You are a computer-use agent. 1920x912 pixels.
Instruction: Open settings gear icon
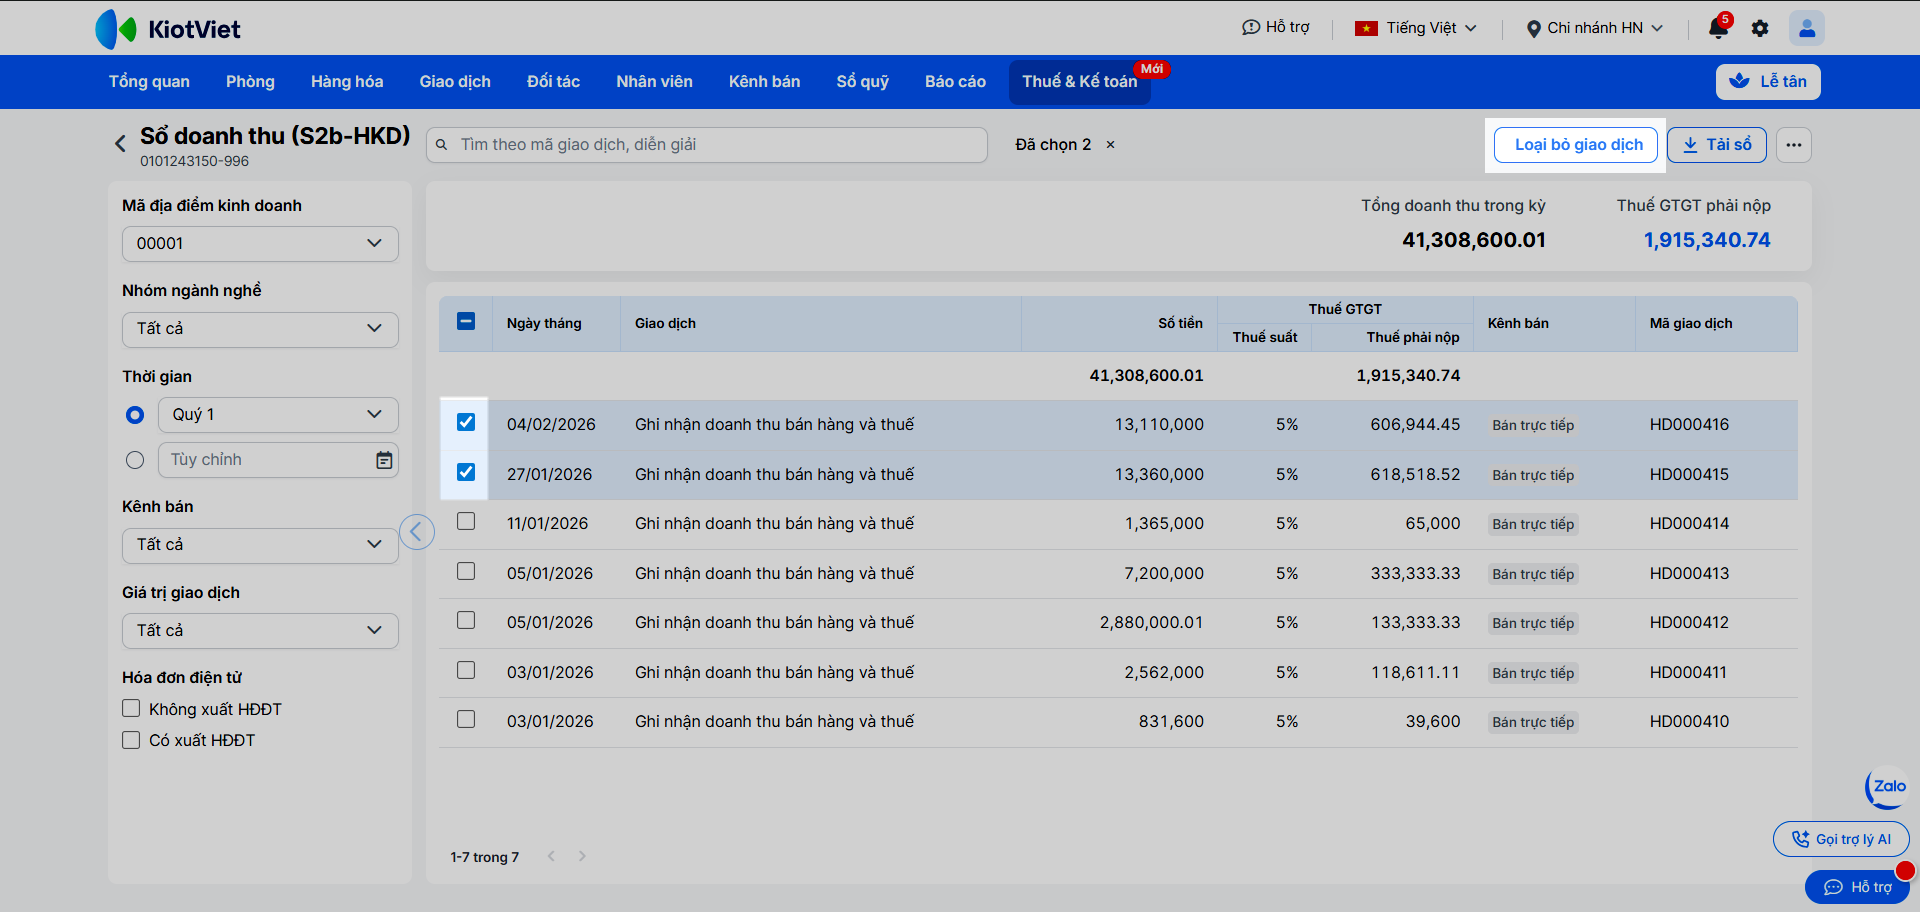pos(1760,28)
